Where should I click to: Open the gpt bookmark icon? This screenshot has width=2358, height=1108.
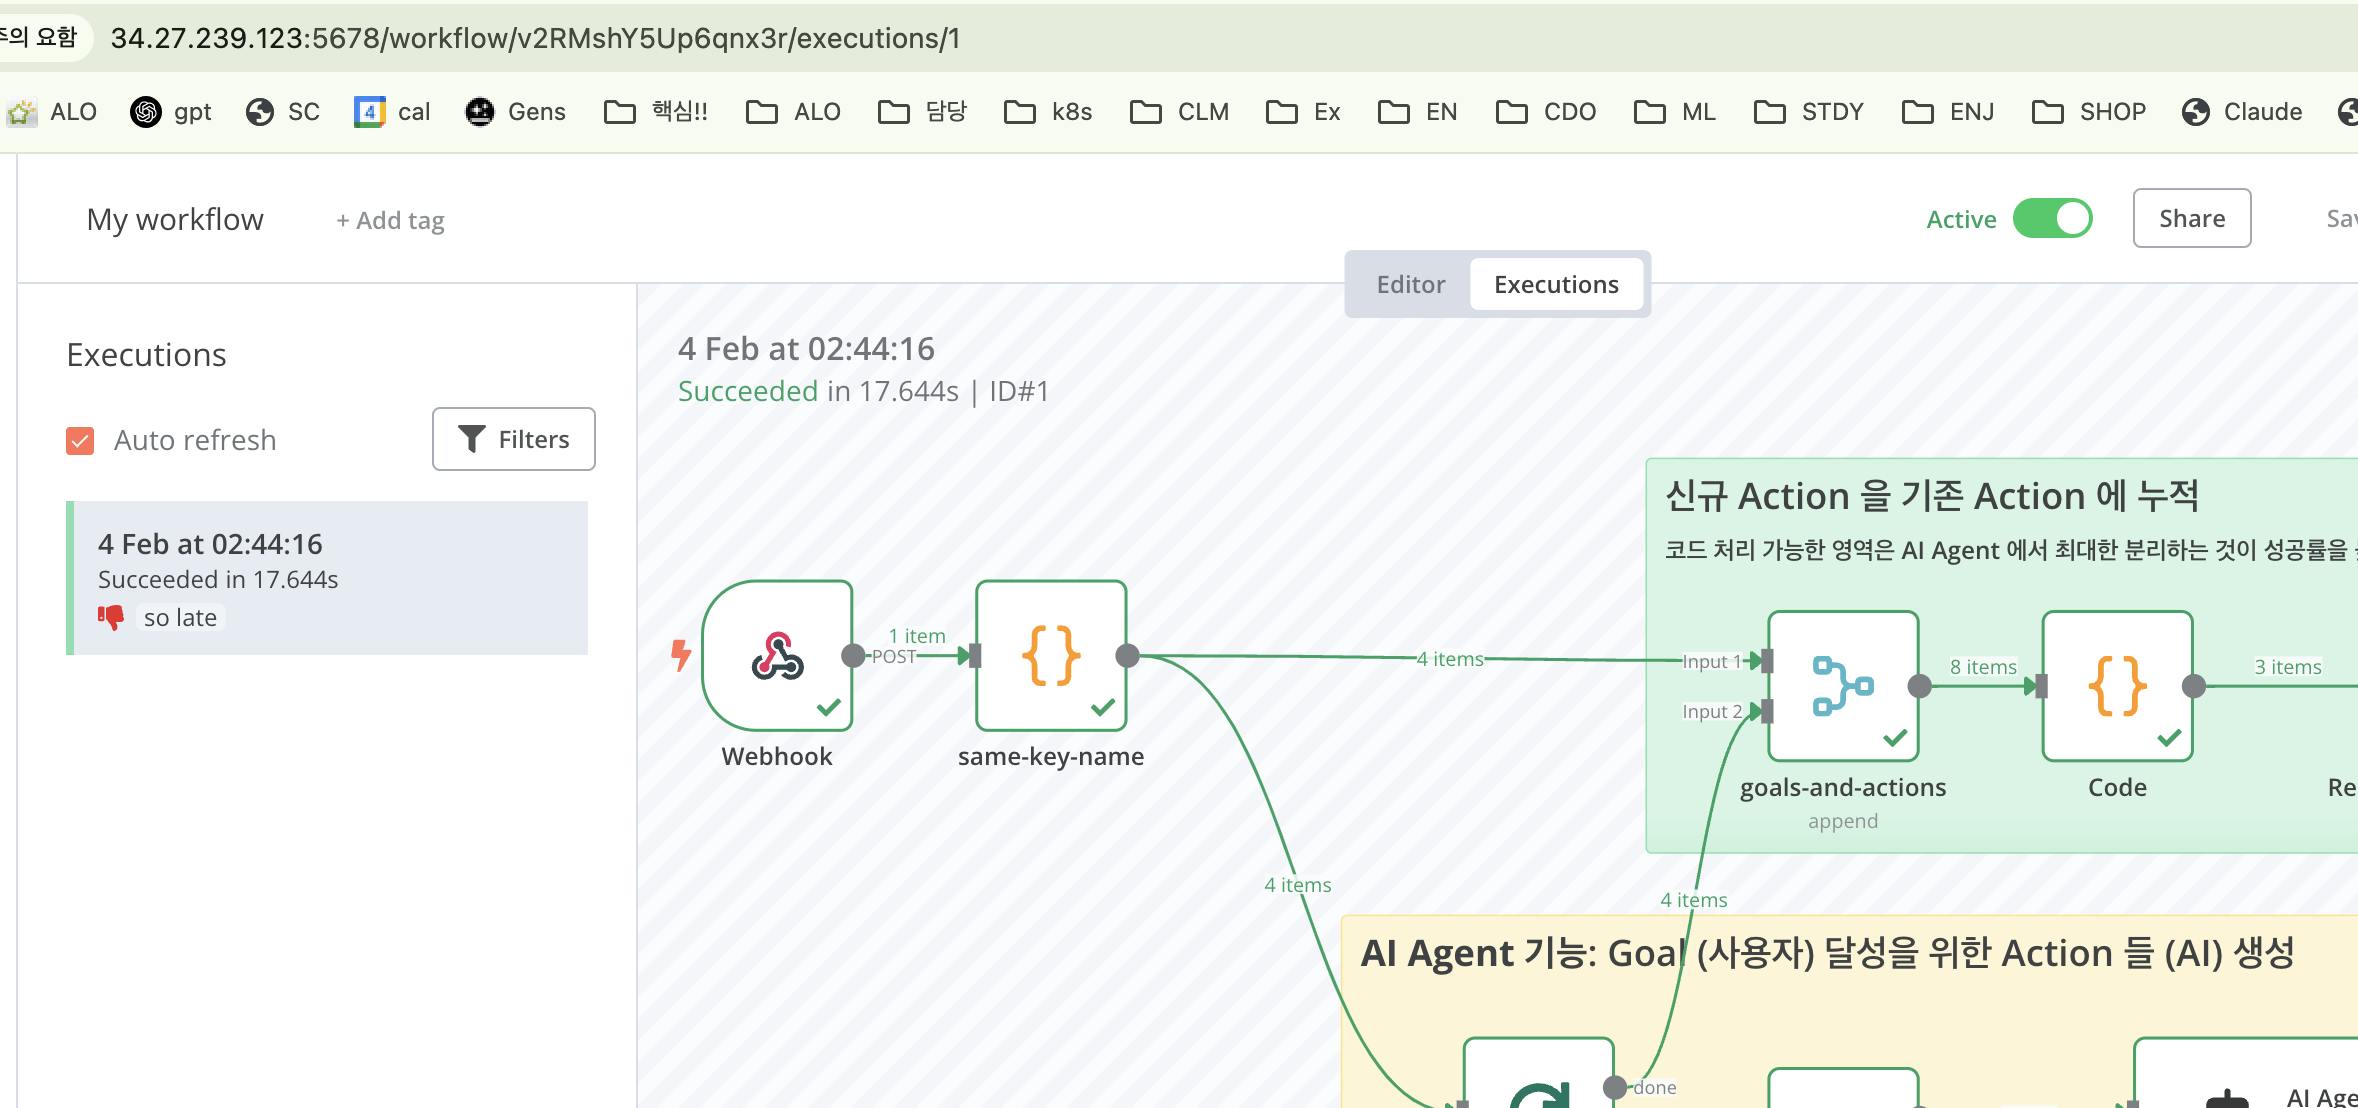point(146,112)
